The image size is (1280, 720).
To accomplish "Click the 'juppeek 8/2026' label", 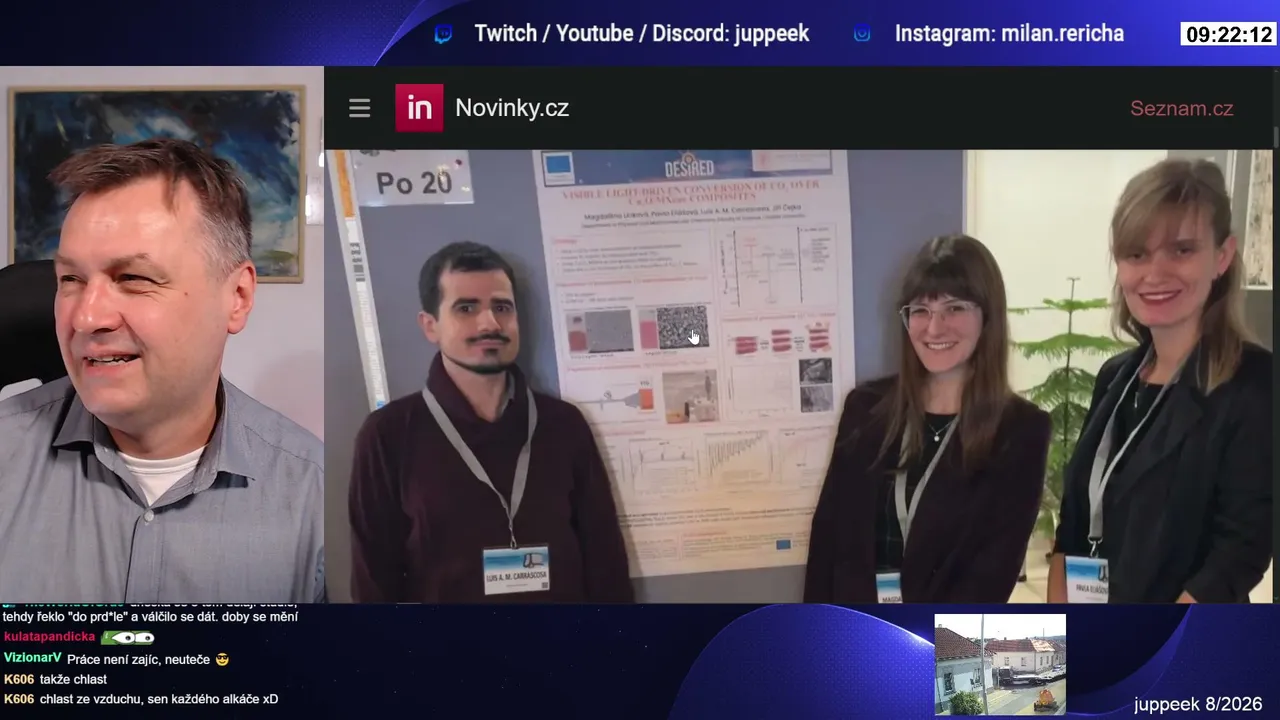I will tap(1198, 704).
